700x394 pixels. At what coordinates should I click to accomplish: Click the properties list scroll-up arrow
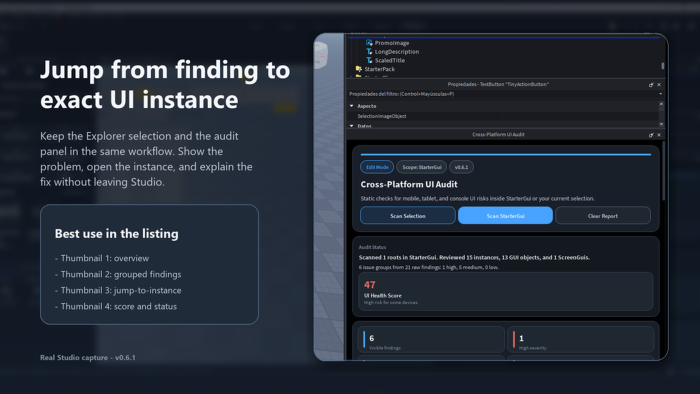(x=661, y=104)
